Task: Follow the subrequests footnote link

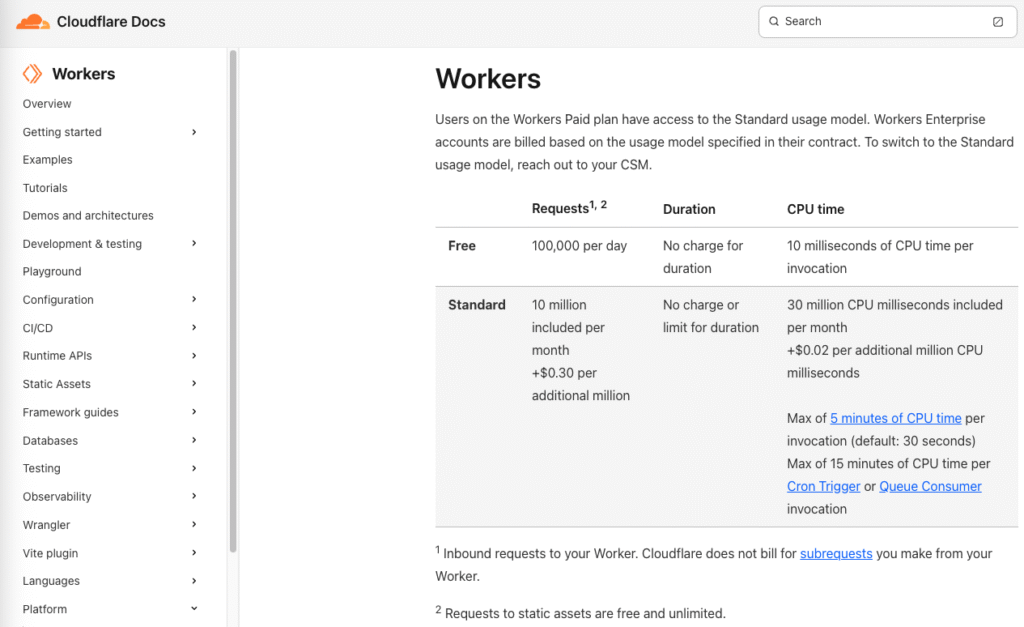Action: (836, 553)
